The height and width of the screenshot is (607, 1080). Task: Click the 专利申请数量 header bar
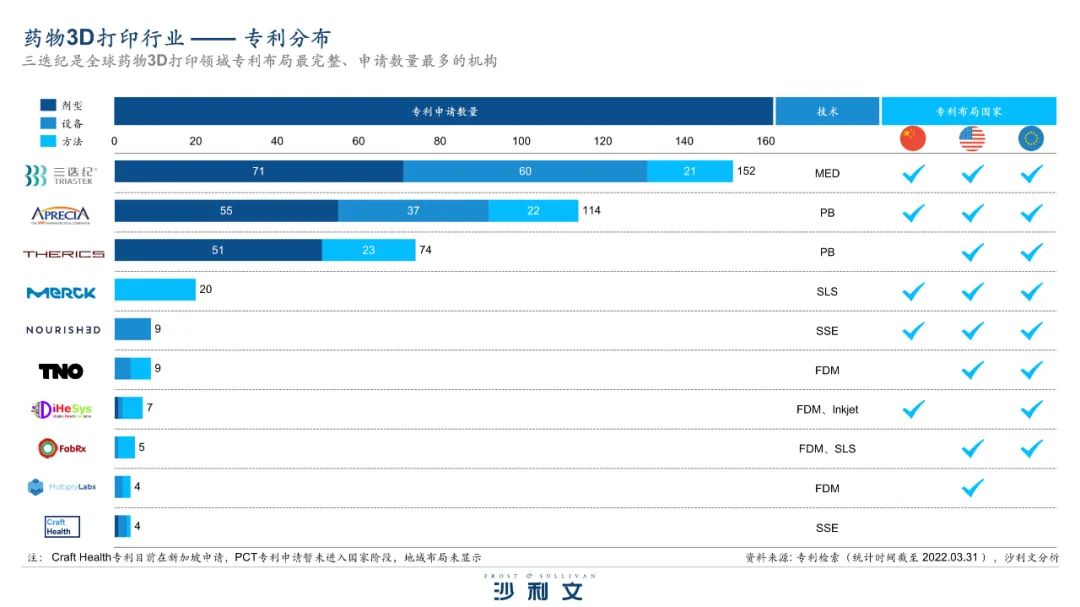[x=444, y=111]
